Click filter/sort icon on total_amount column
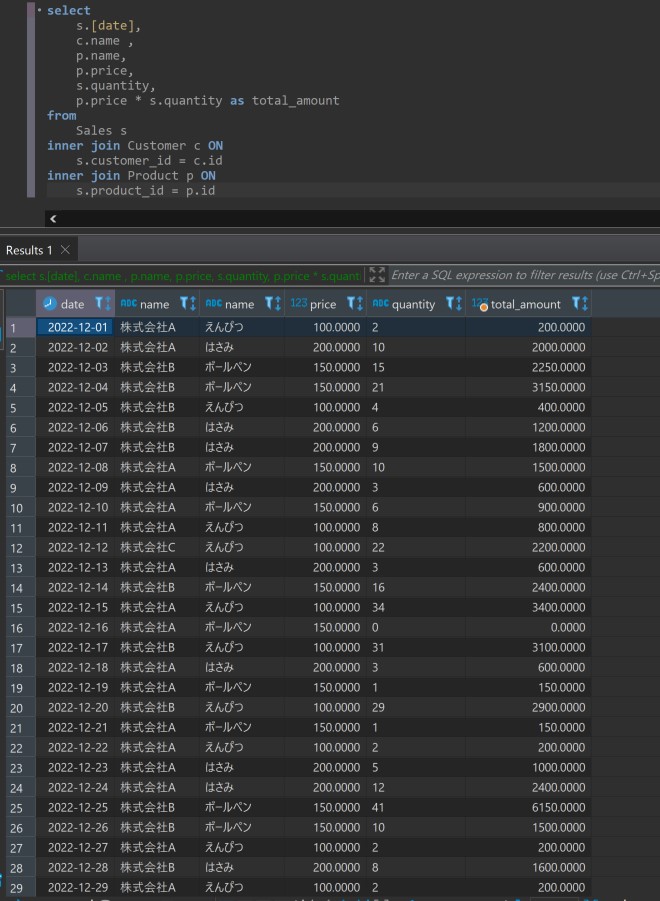This screenshot has width=660, height=901. [x=579, y=304]
